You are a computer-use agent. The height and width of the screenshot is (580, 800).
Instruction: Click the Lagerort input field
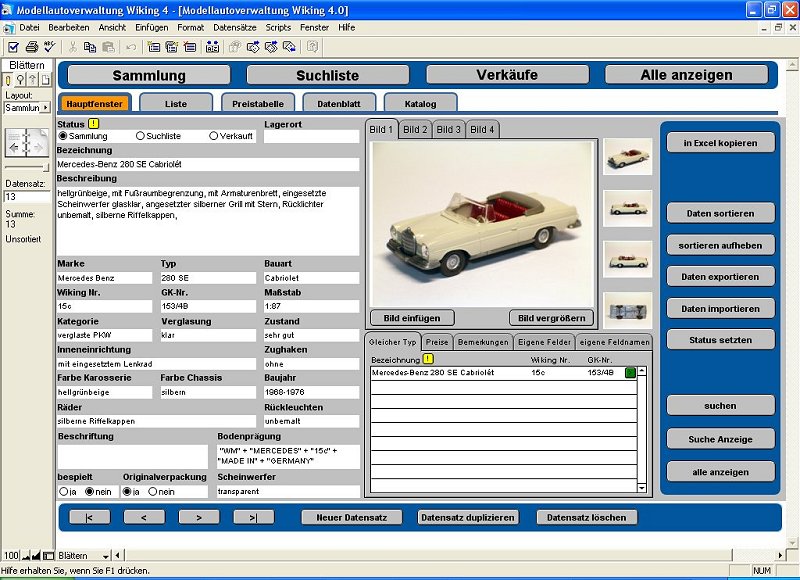tap(311, 137)
